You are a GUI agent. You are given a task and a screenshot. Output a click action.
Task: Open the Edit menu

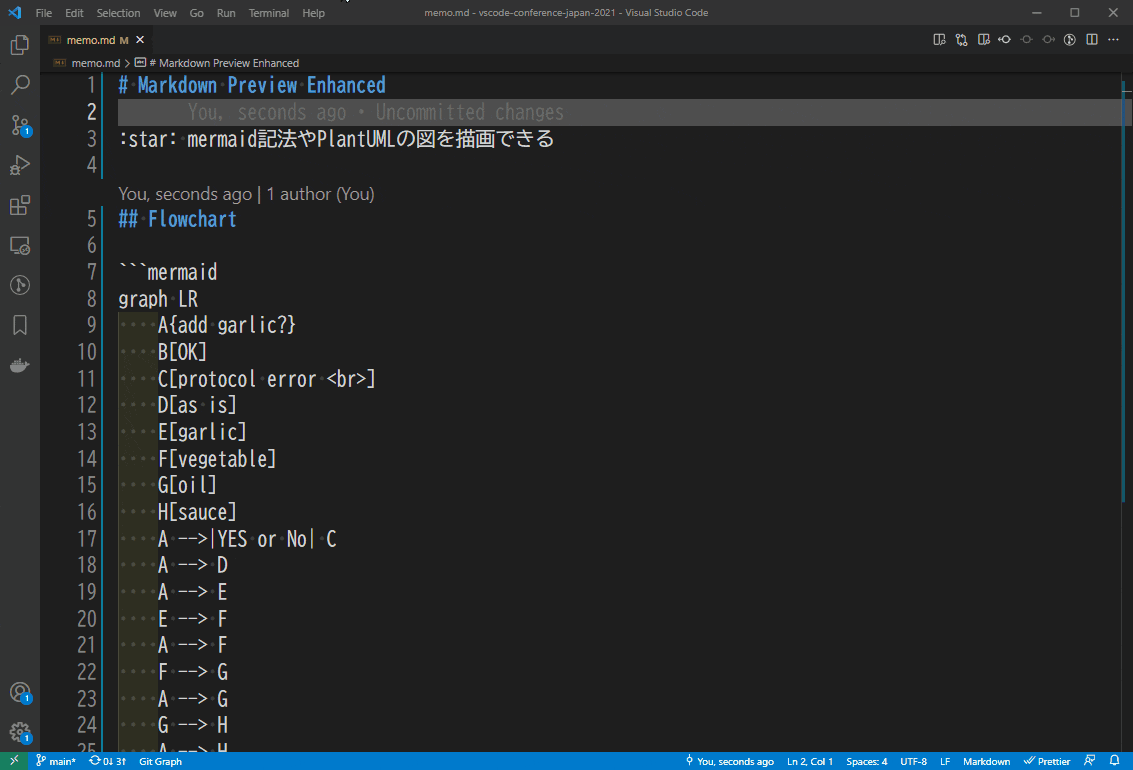74,13
